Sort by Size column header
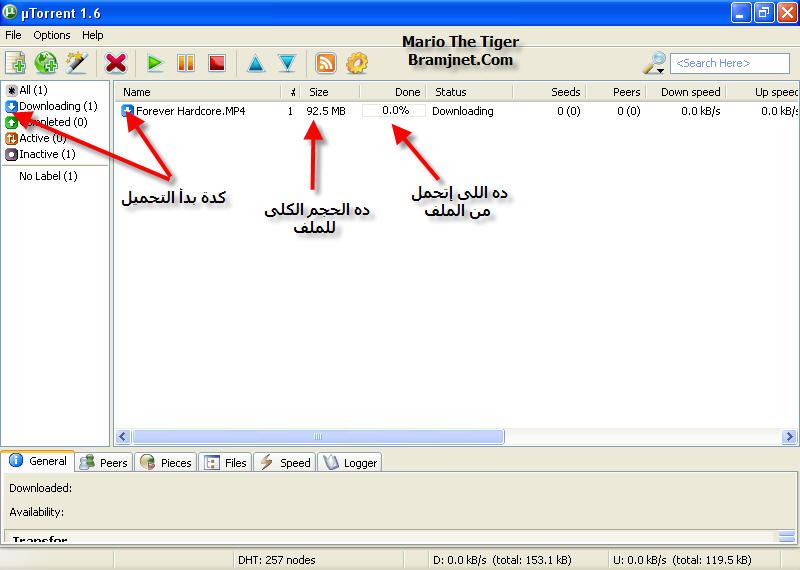This screenshot has height=570, width=800. click(330, 92)
